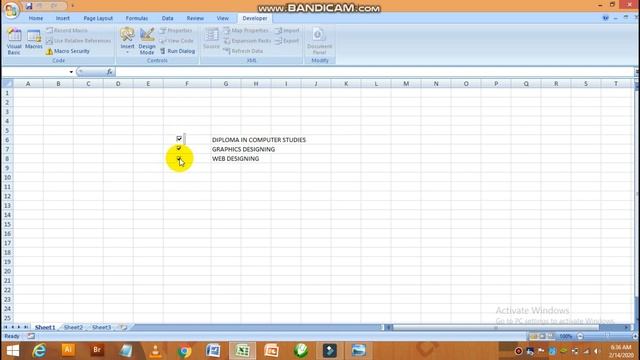Screen dimensions: 640x360
Task: Click Save in Quick Access Toolbar
Action: click(29, 6)
